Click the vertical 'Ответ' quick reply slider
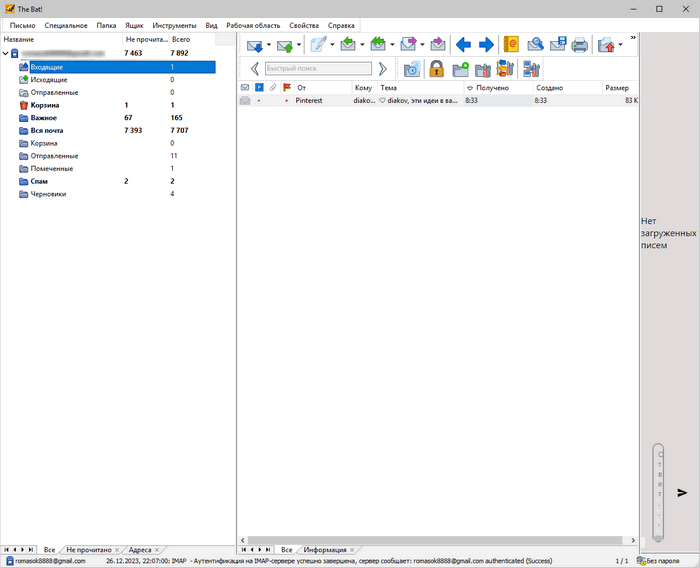This screenshot has height=568, width=700. tap(658, 492)
